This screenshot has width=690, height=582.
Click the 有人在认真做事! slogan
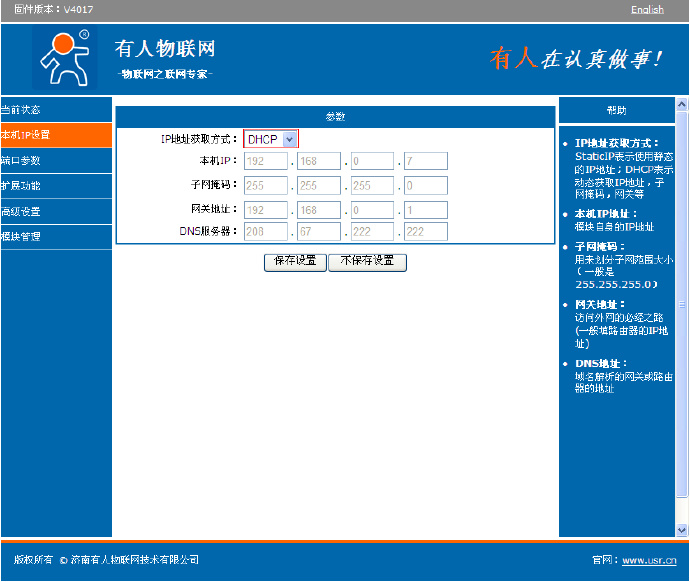[x=576, y=59]
